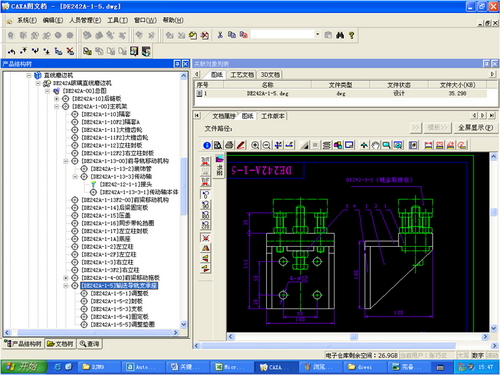Expand the DE242A-10 tree node

pos(57,99)
